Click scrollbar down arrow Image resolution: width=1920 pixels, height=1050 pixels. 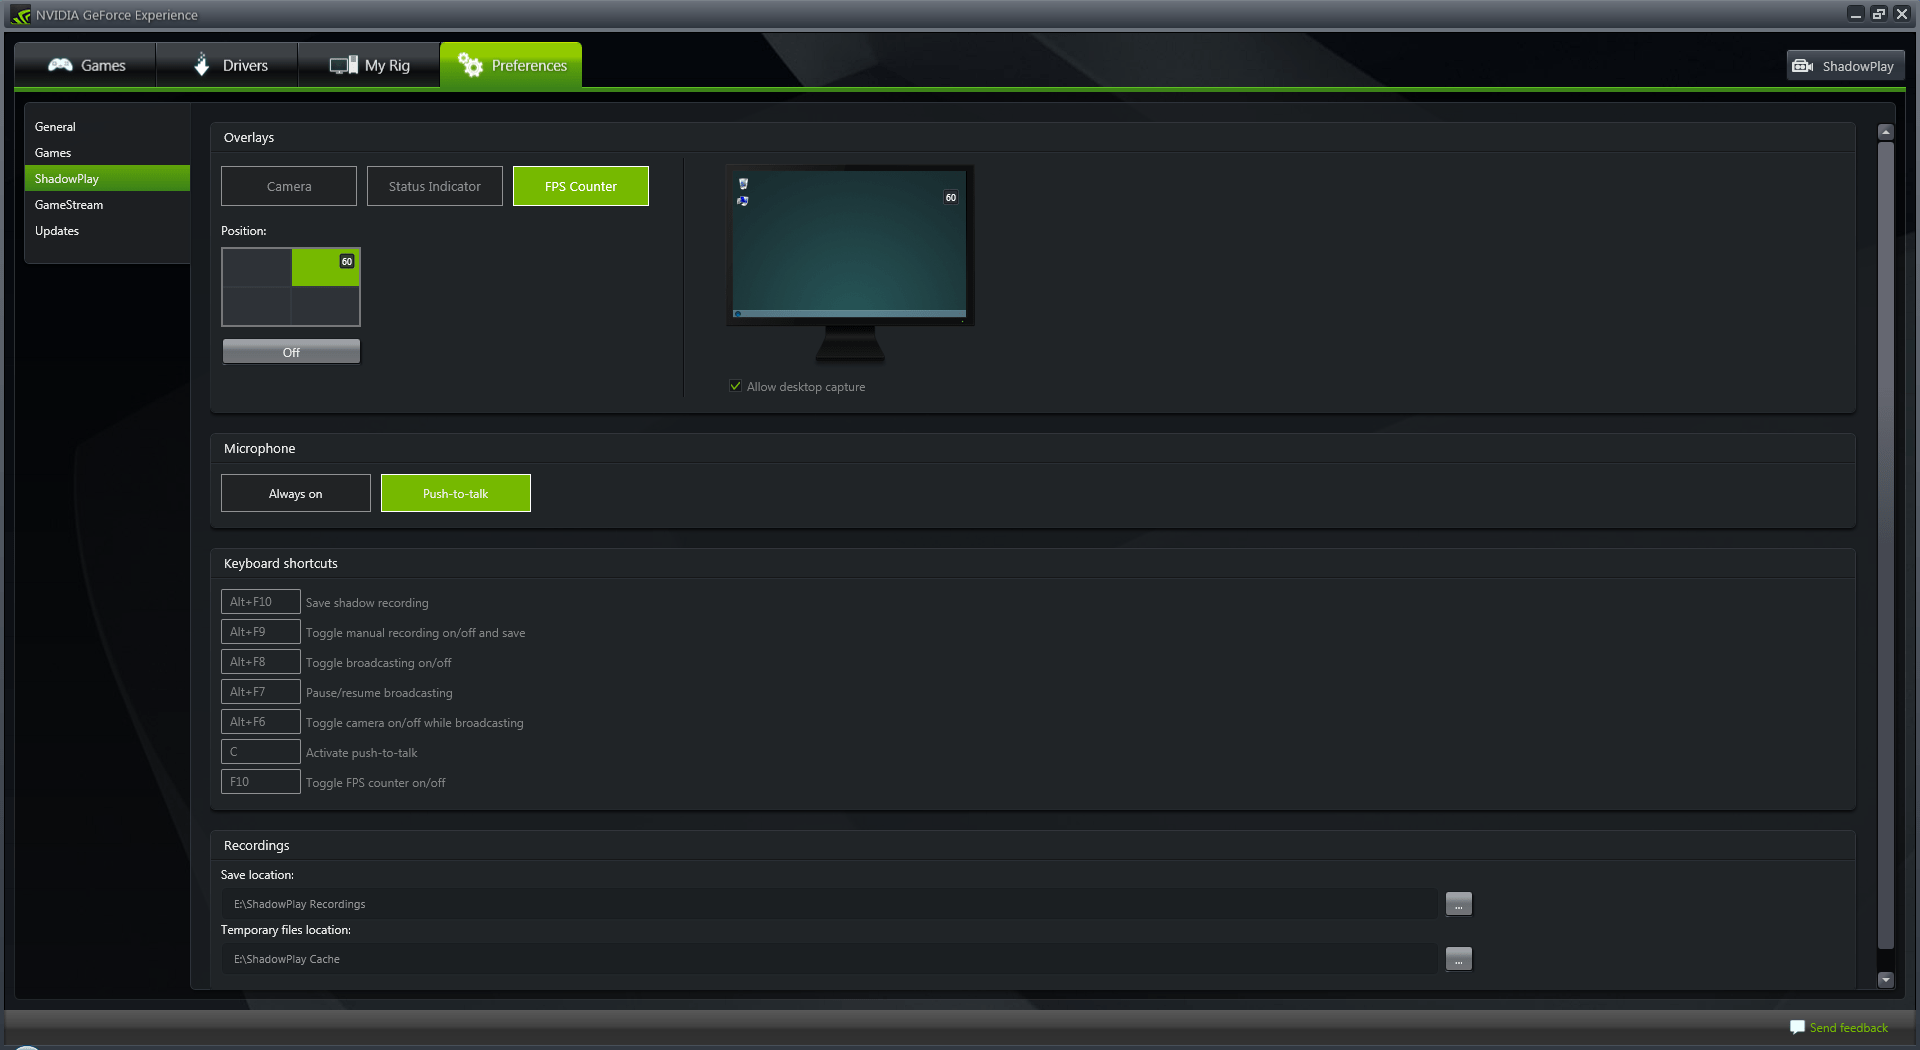pos(1886,980)
